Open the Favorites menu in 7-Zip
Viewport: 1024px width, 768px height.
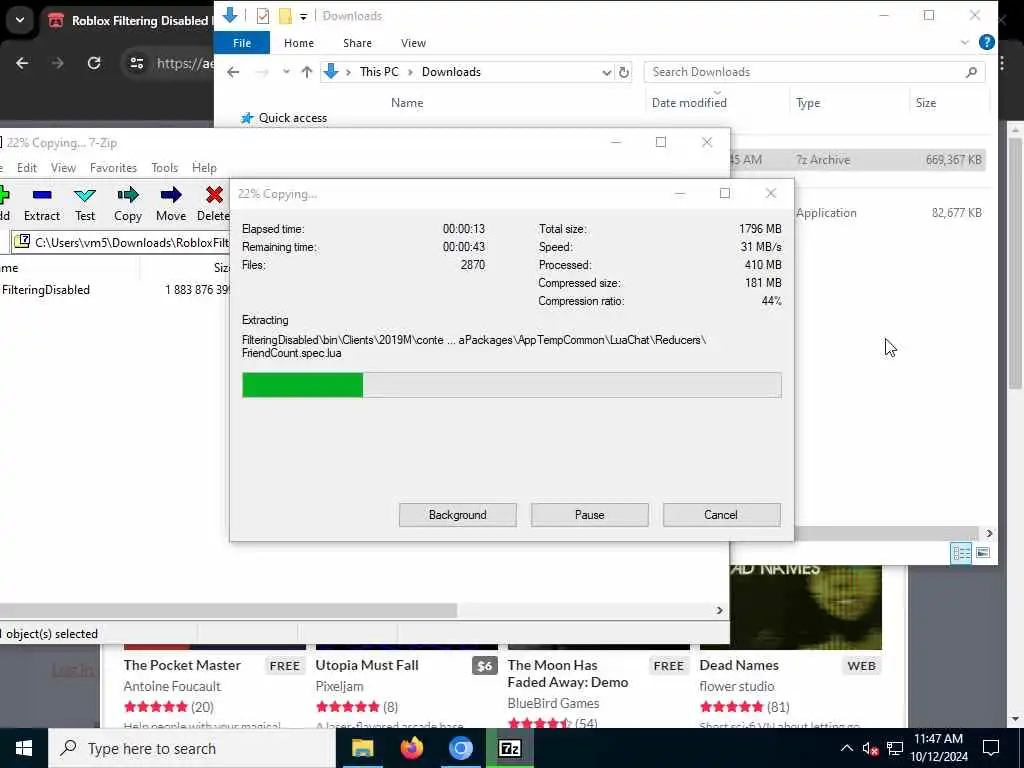(114, 168)
